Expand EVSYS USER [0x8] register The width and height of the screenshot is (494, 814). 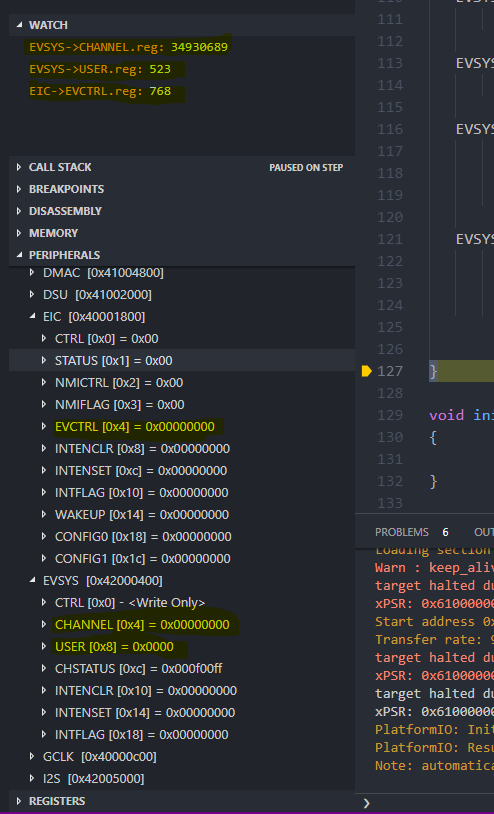(x=45, y=647)
